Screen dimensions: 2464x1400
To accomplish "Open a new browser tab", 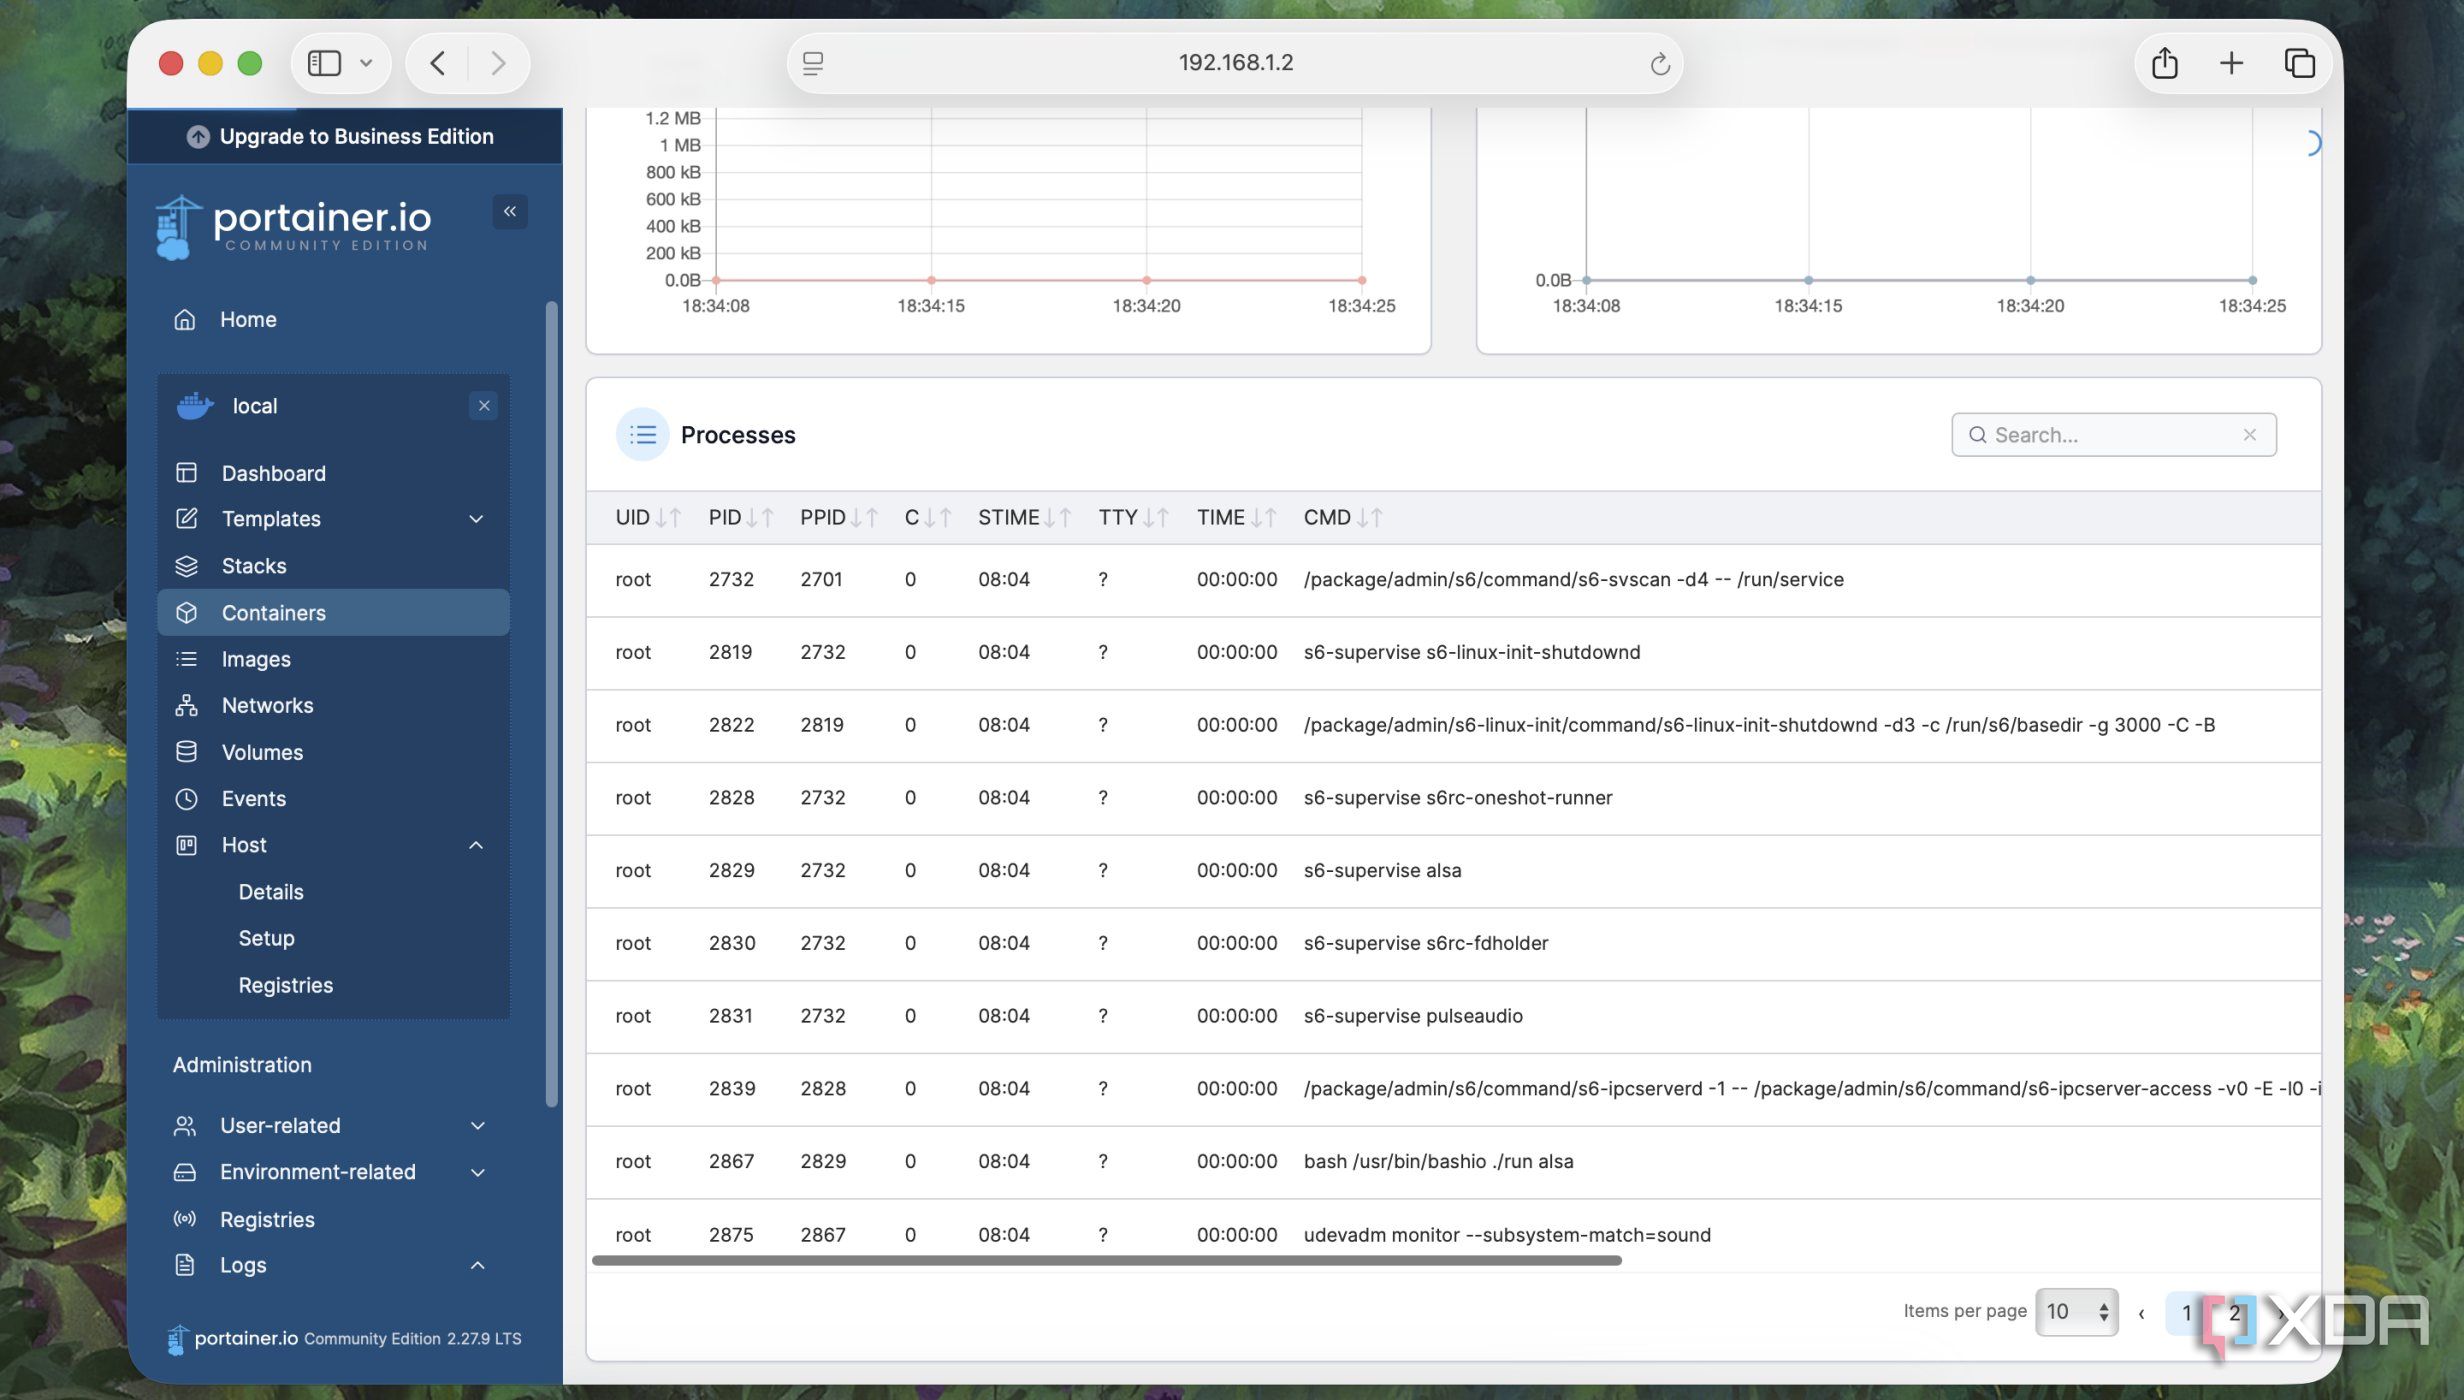I will (x=2231, y=63).
